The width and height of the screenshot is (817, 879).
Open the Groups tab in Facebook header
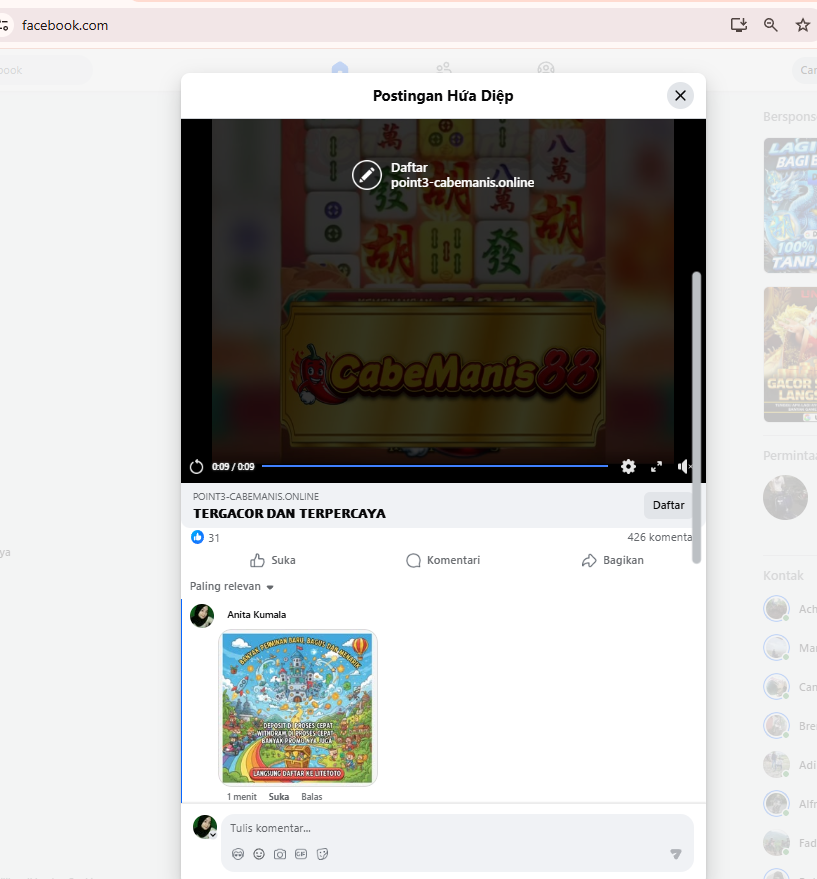tap(546, 68)
